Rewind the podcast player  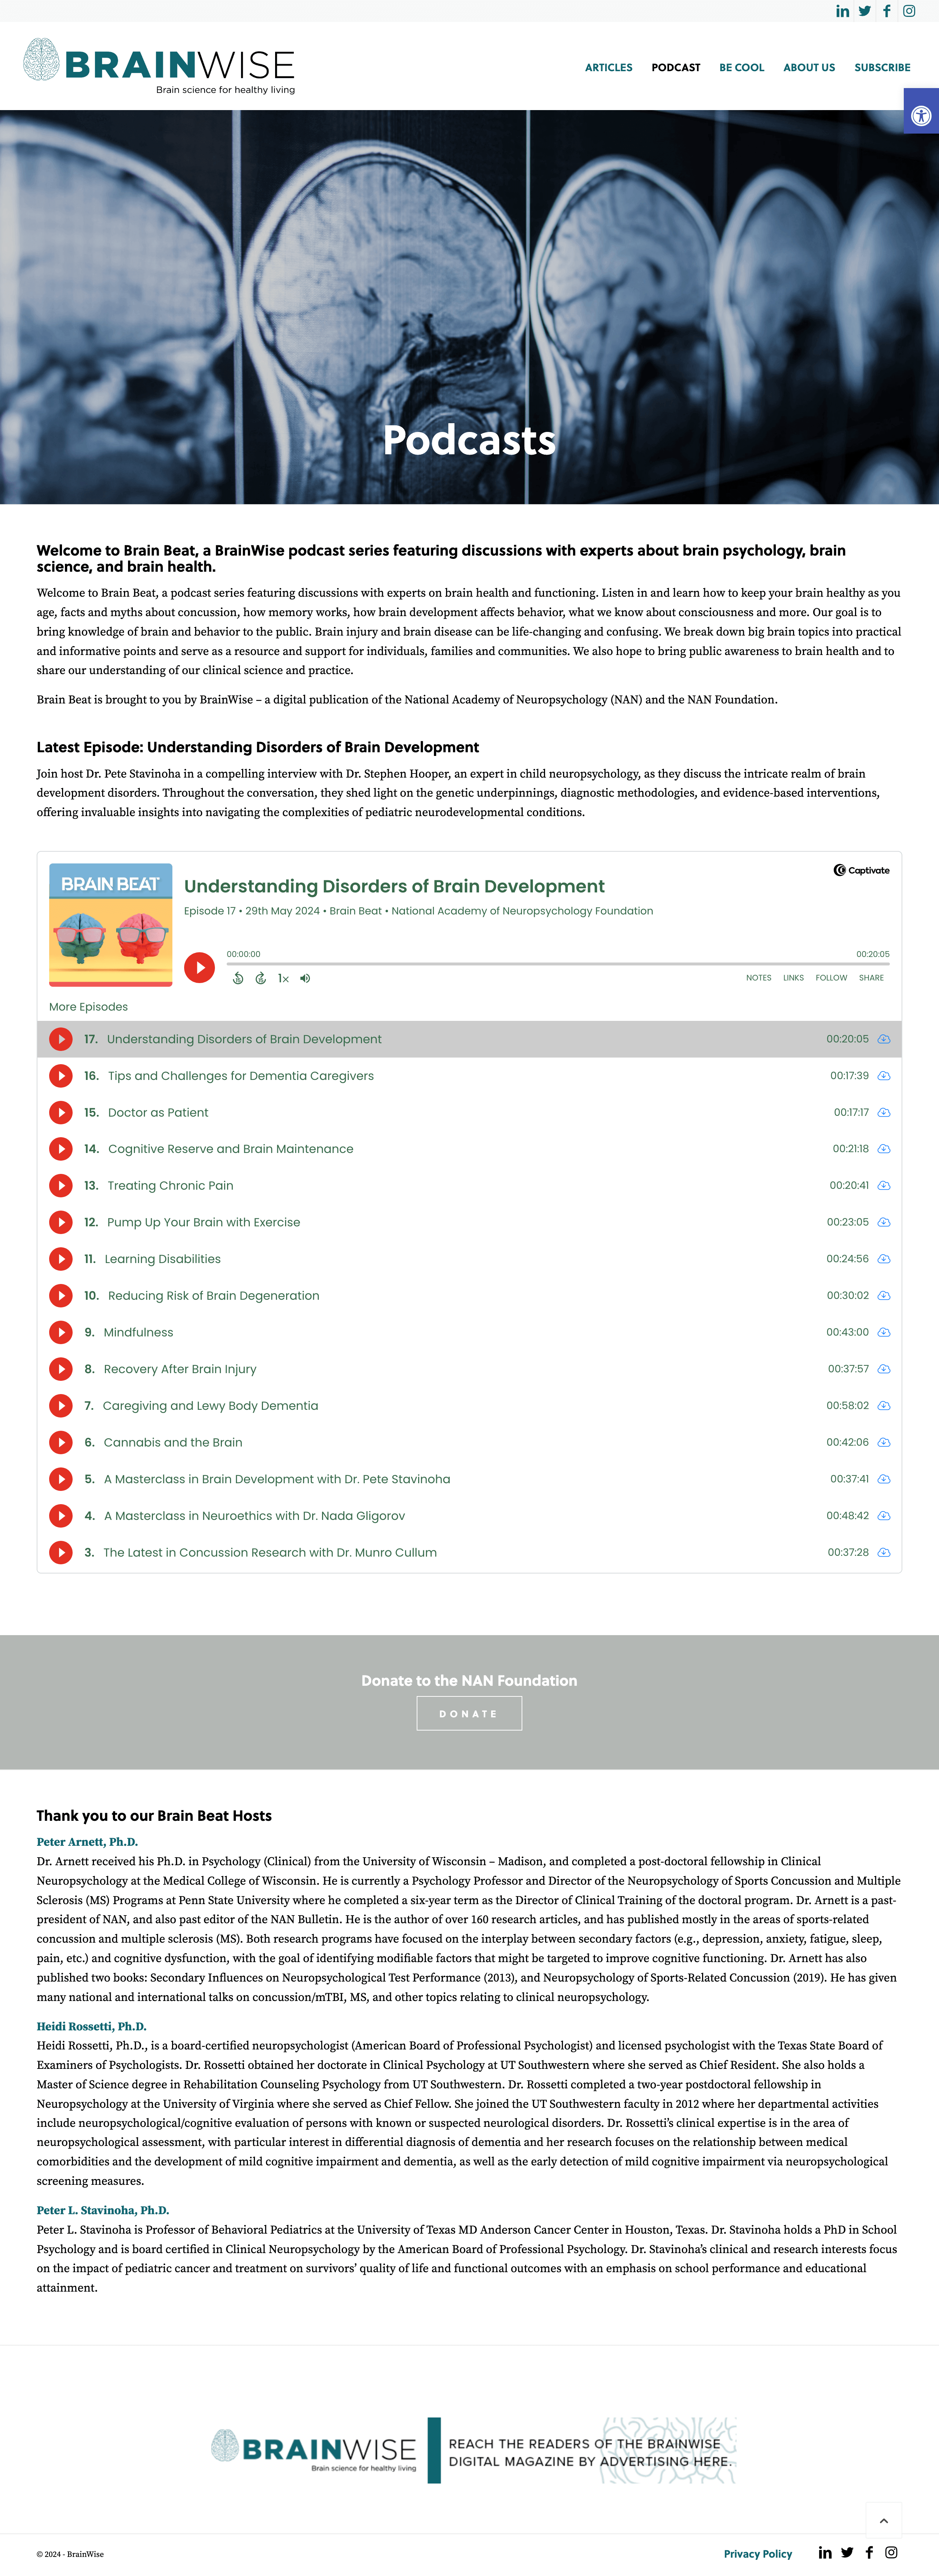(x=238, y=978)
